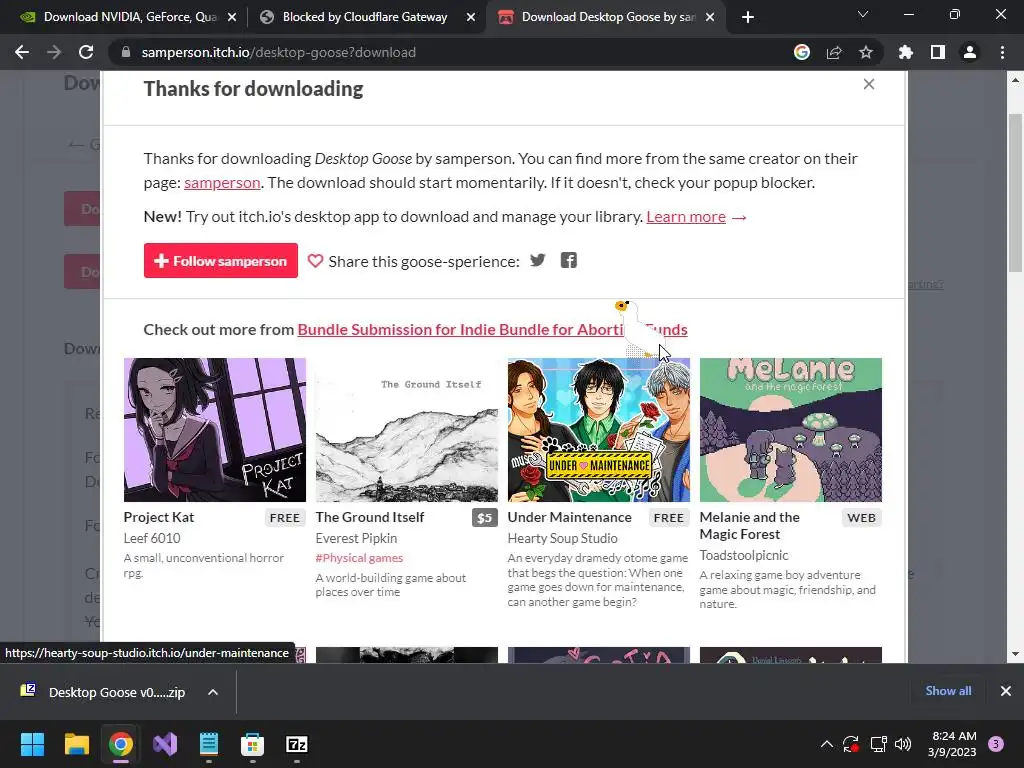This screenshot has width=1024, height=768.
Task: Open a new browser tab
Action: [748, 17]
